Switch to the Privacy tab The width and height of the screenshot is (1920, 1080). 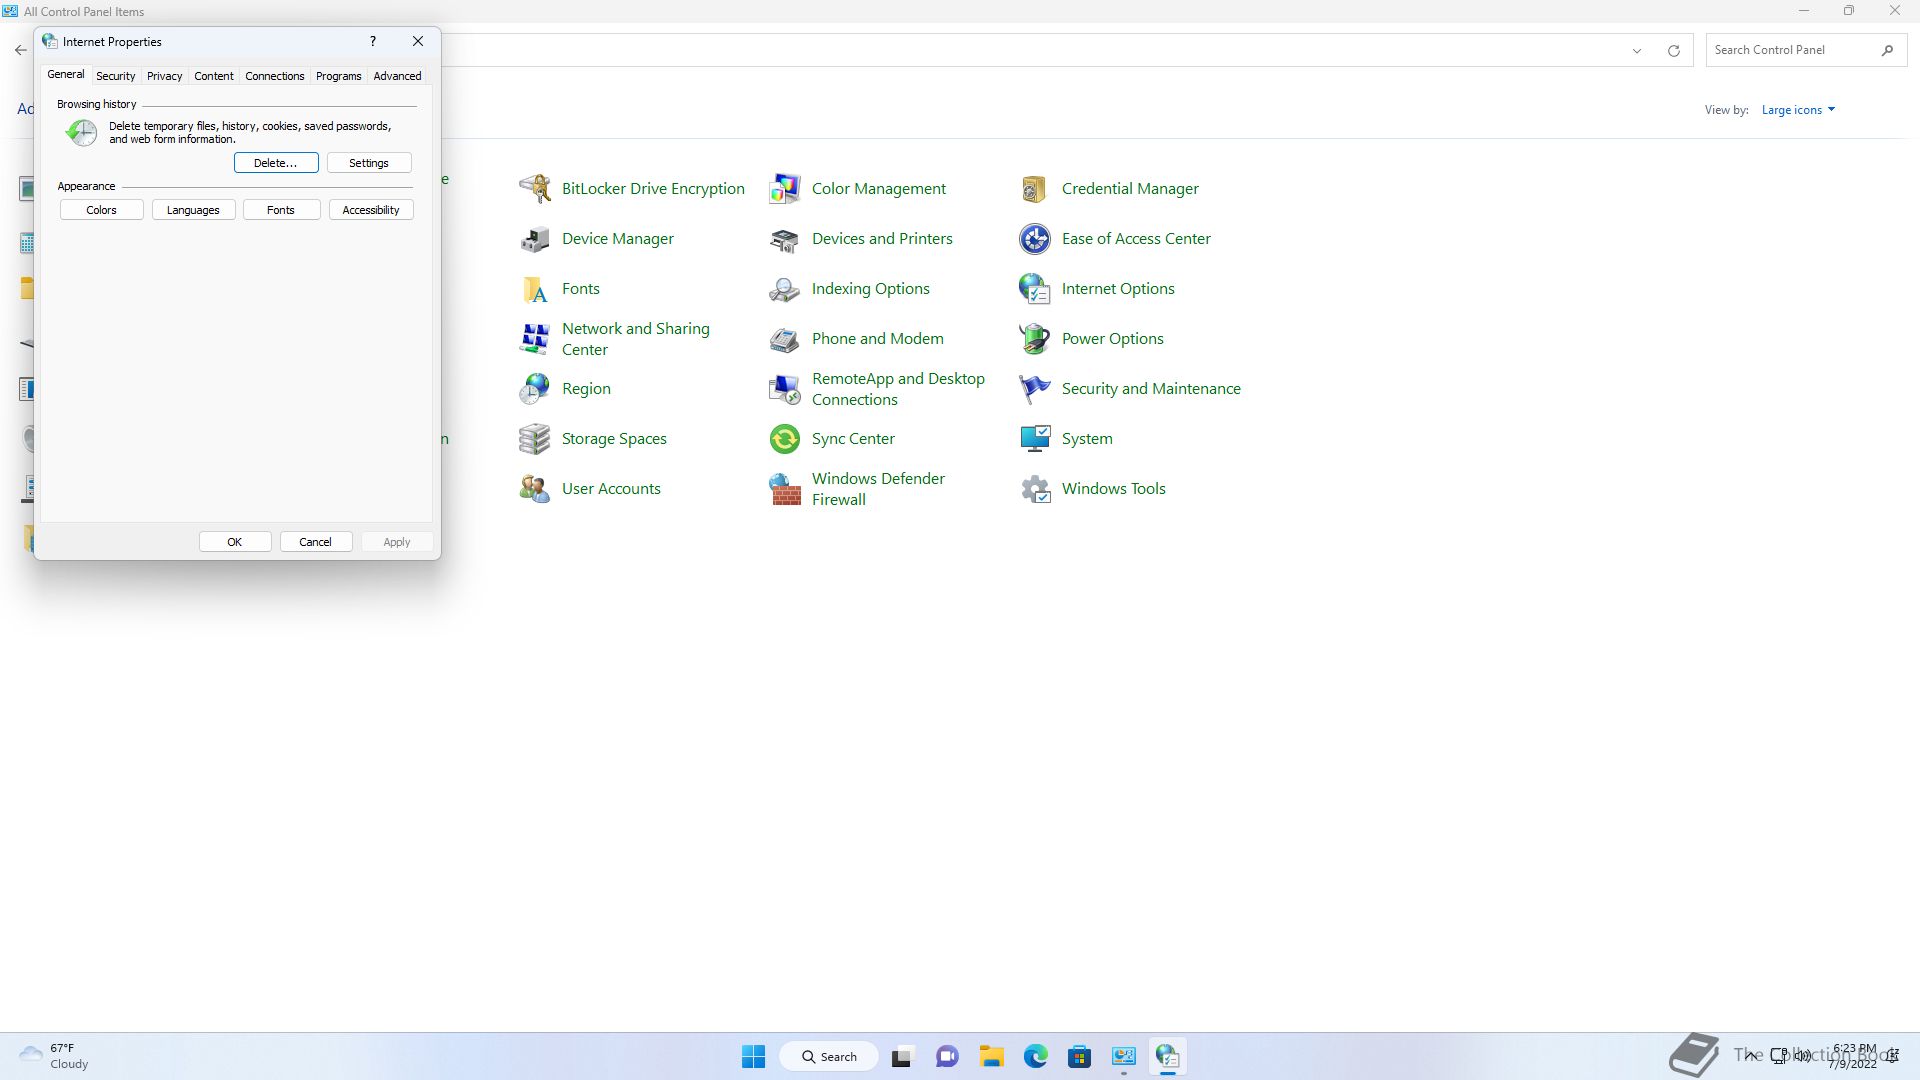pyautogui.click(x=164, y=76)
